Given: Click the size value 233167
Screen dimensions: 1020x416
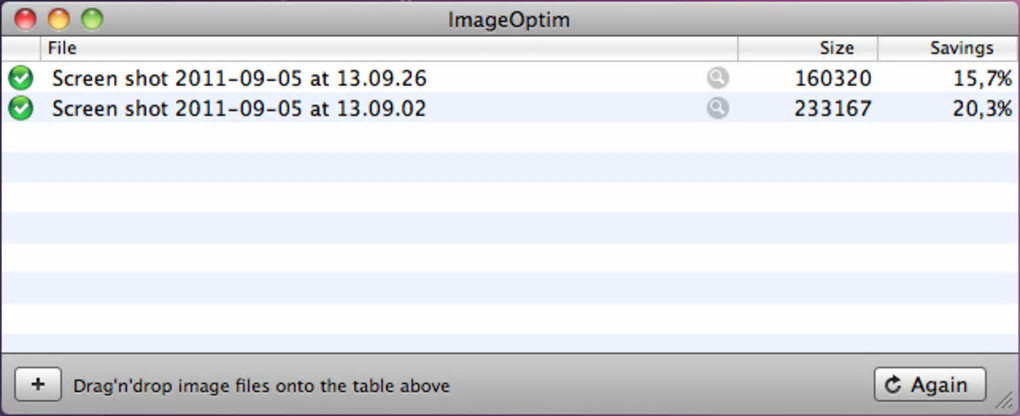Looking at the screenshot, I should pyautogui.click(x=833, y=108).
